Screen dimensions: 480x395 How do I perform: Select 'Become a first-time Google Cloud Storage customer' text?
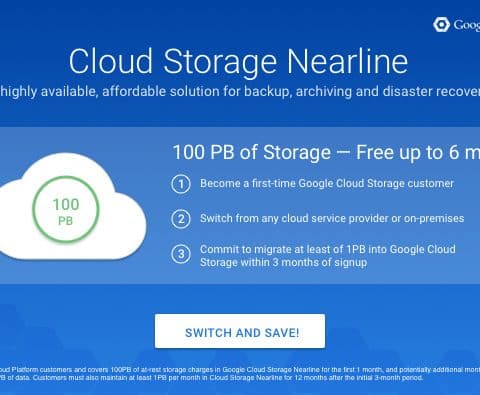pyautogui.click(x=327, y=183)
